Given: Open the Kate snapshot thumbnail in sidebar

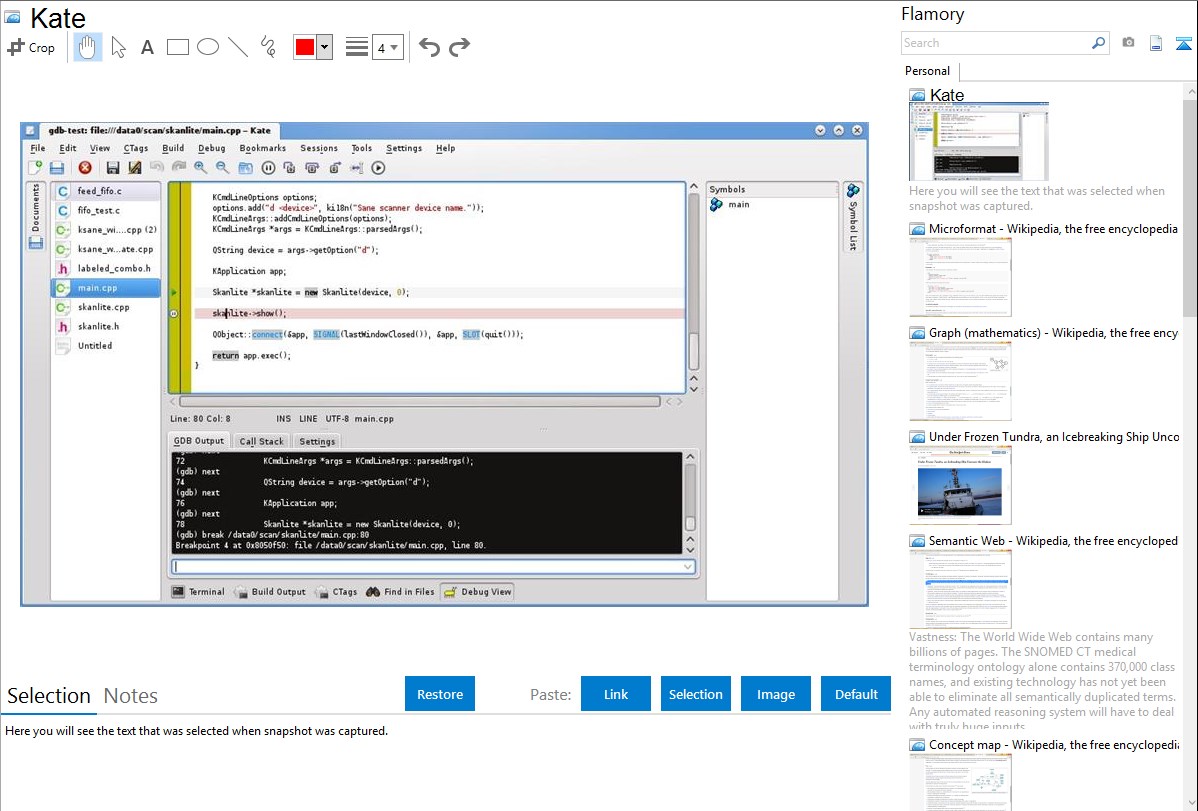Looking at the screenshot, I should point(979,142).
